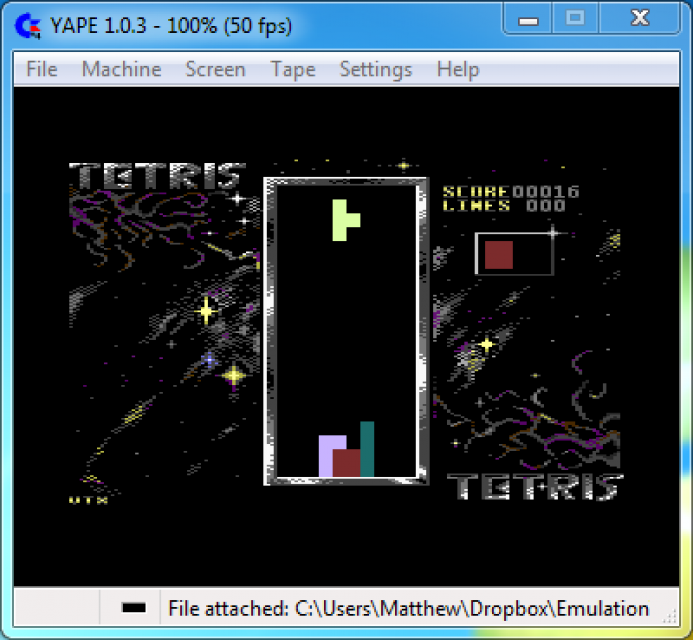The width and height of the screenshot is (693, 640).
Task: Click the TETRIS logo at top left
Action: (x=157, y=176)
